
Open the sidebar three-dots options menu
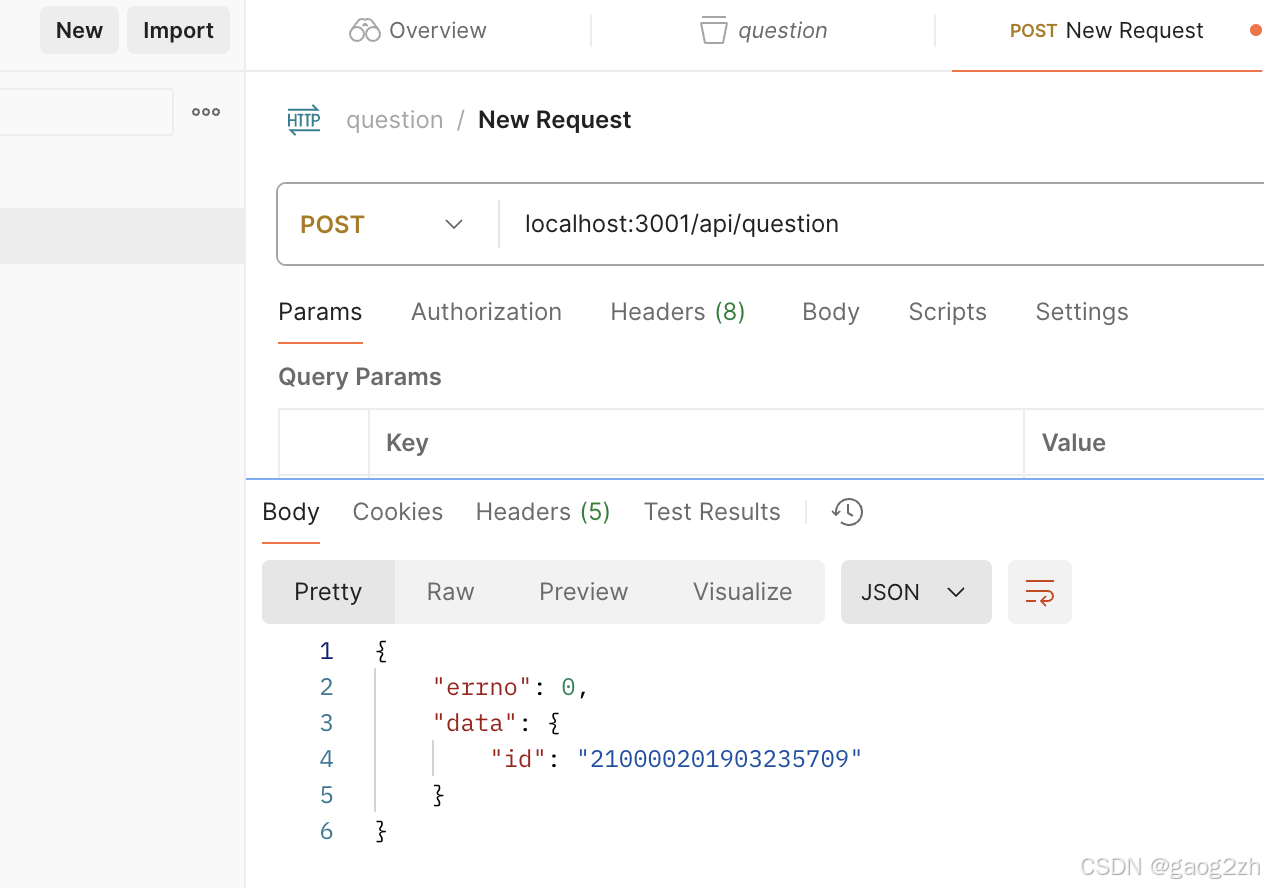point(206,112)
